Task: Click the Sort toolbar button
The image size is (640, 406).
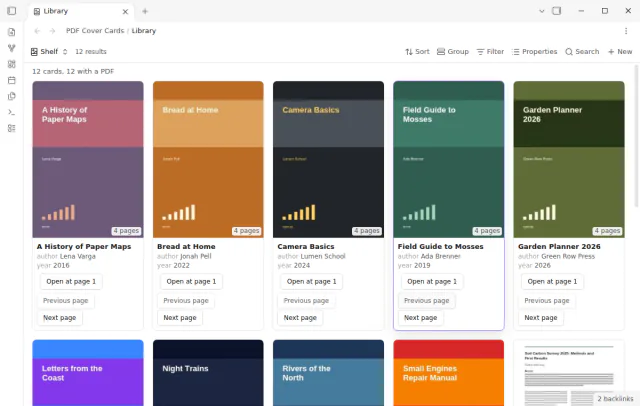Action: click(x=417, y=51)
